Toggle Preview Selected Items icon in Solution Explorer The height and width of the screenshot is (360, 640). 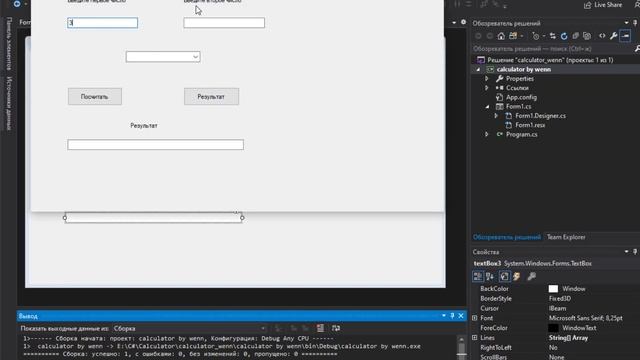coord(625,36)
